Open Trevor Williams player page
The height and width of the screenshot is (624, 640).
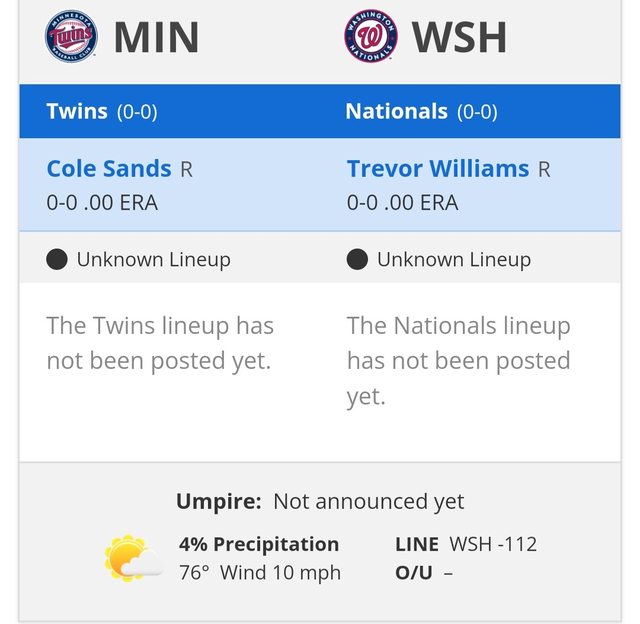tap(437, 169)
